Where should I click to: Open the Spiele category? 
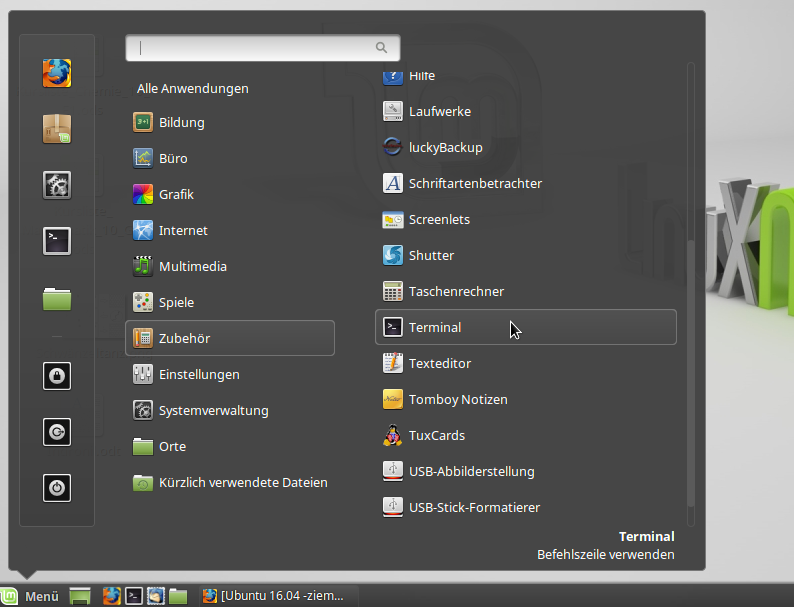230,302
